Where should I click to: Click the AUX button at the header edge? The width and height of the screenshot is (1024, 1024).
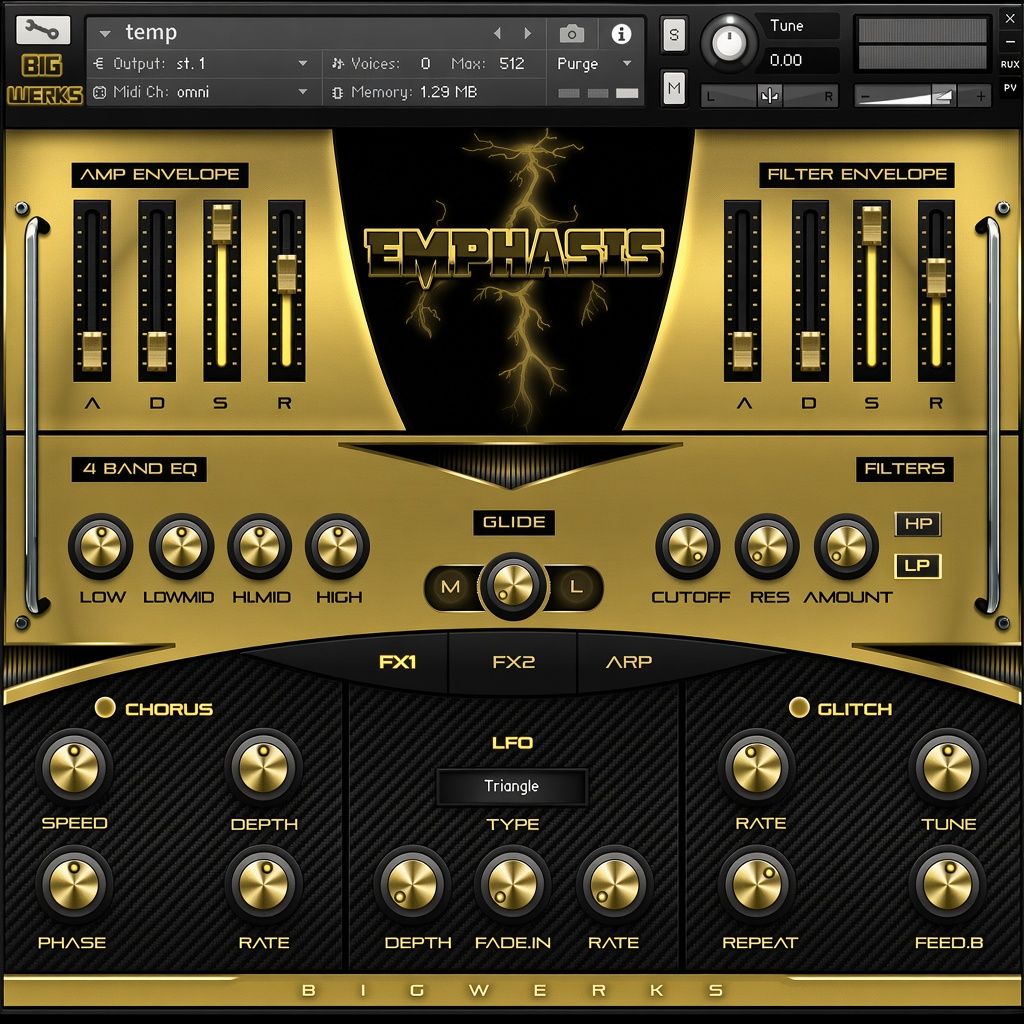[x=1010, y=64]
